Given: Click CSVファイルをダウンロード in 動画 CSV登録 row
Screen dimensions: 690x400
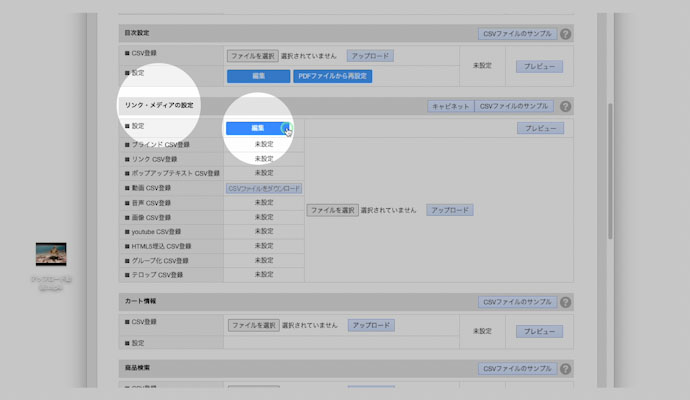Looking at the screenshot, I should (x=265, y=188).
